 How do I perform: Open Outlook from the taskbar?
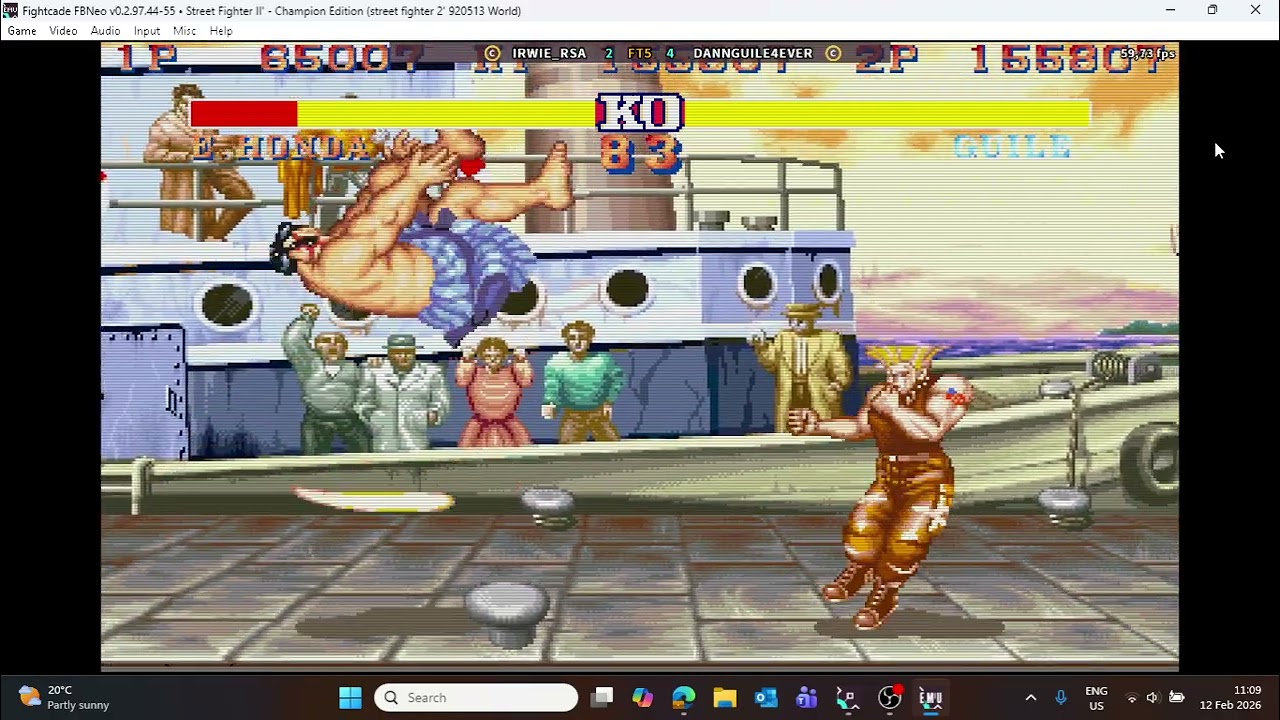[x=766, y=697]
